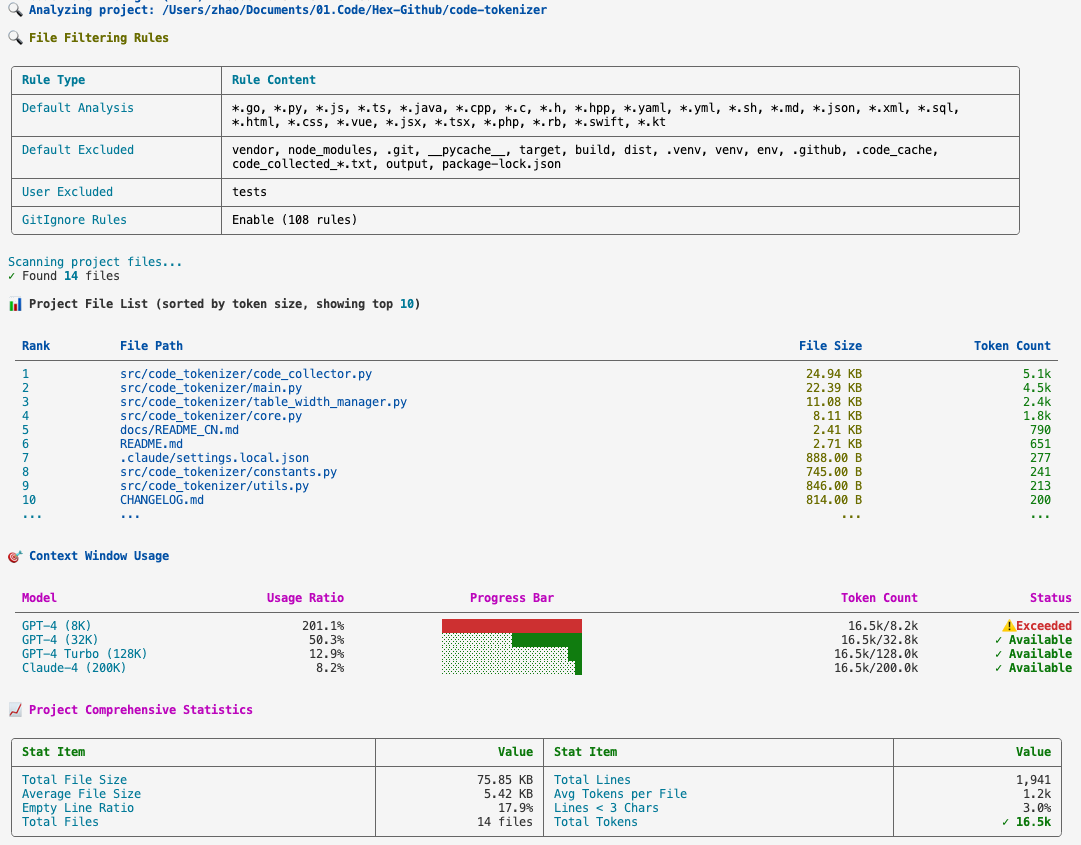Click the magnifier icon beside Analyzing project
The height and width of the screenshot is (845, 1081).
14,10
